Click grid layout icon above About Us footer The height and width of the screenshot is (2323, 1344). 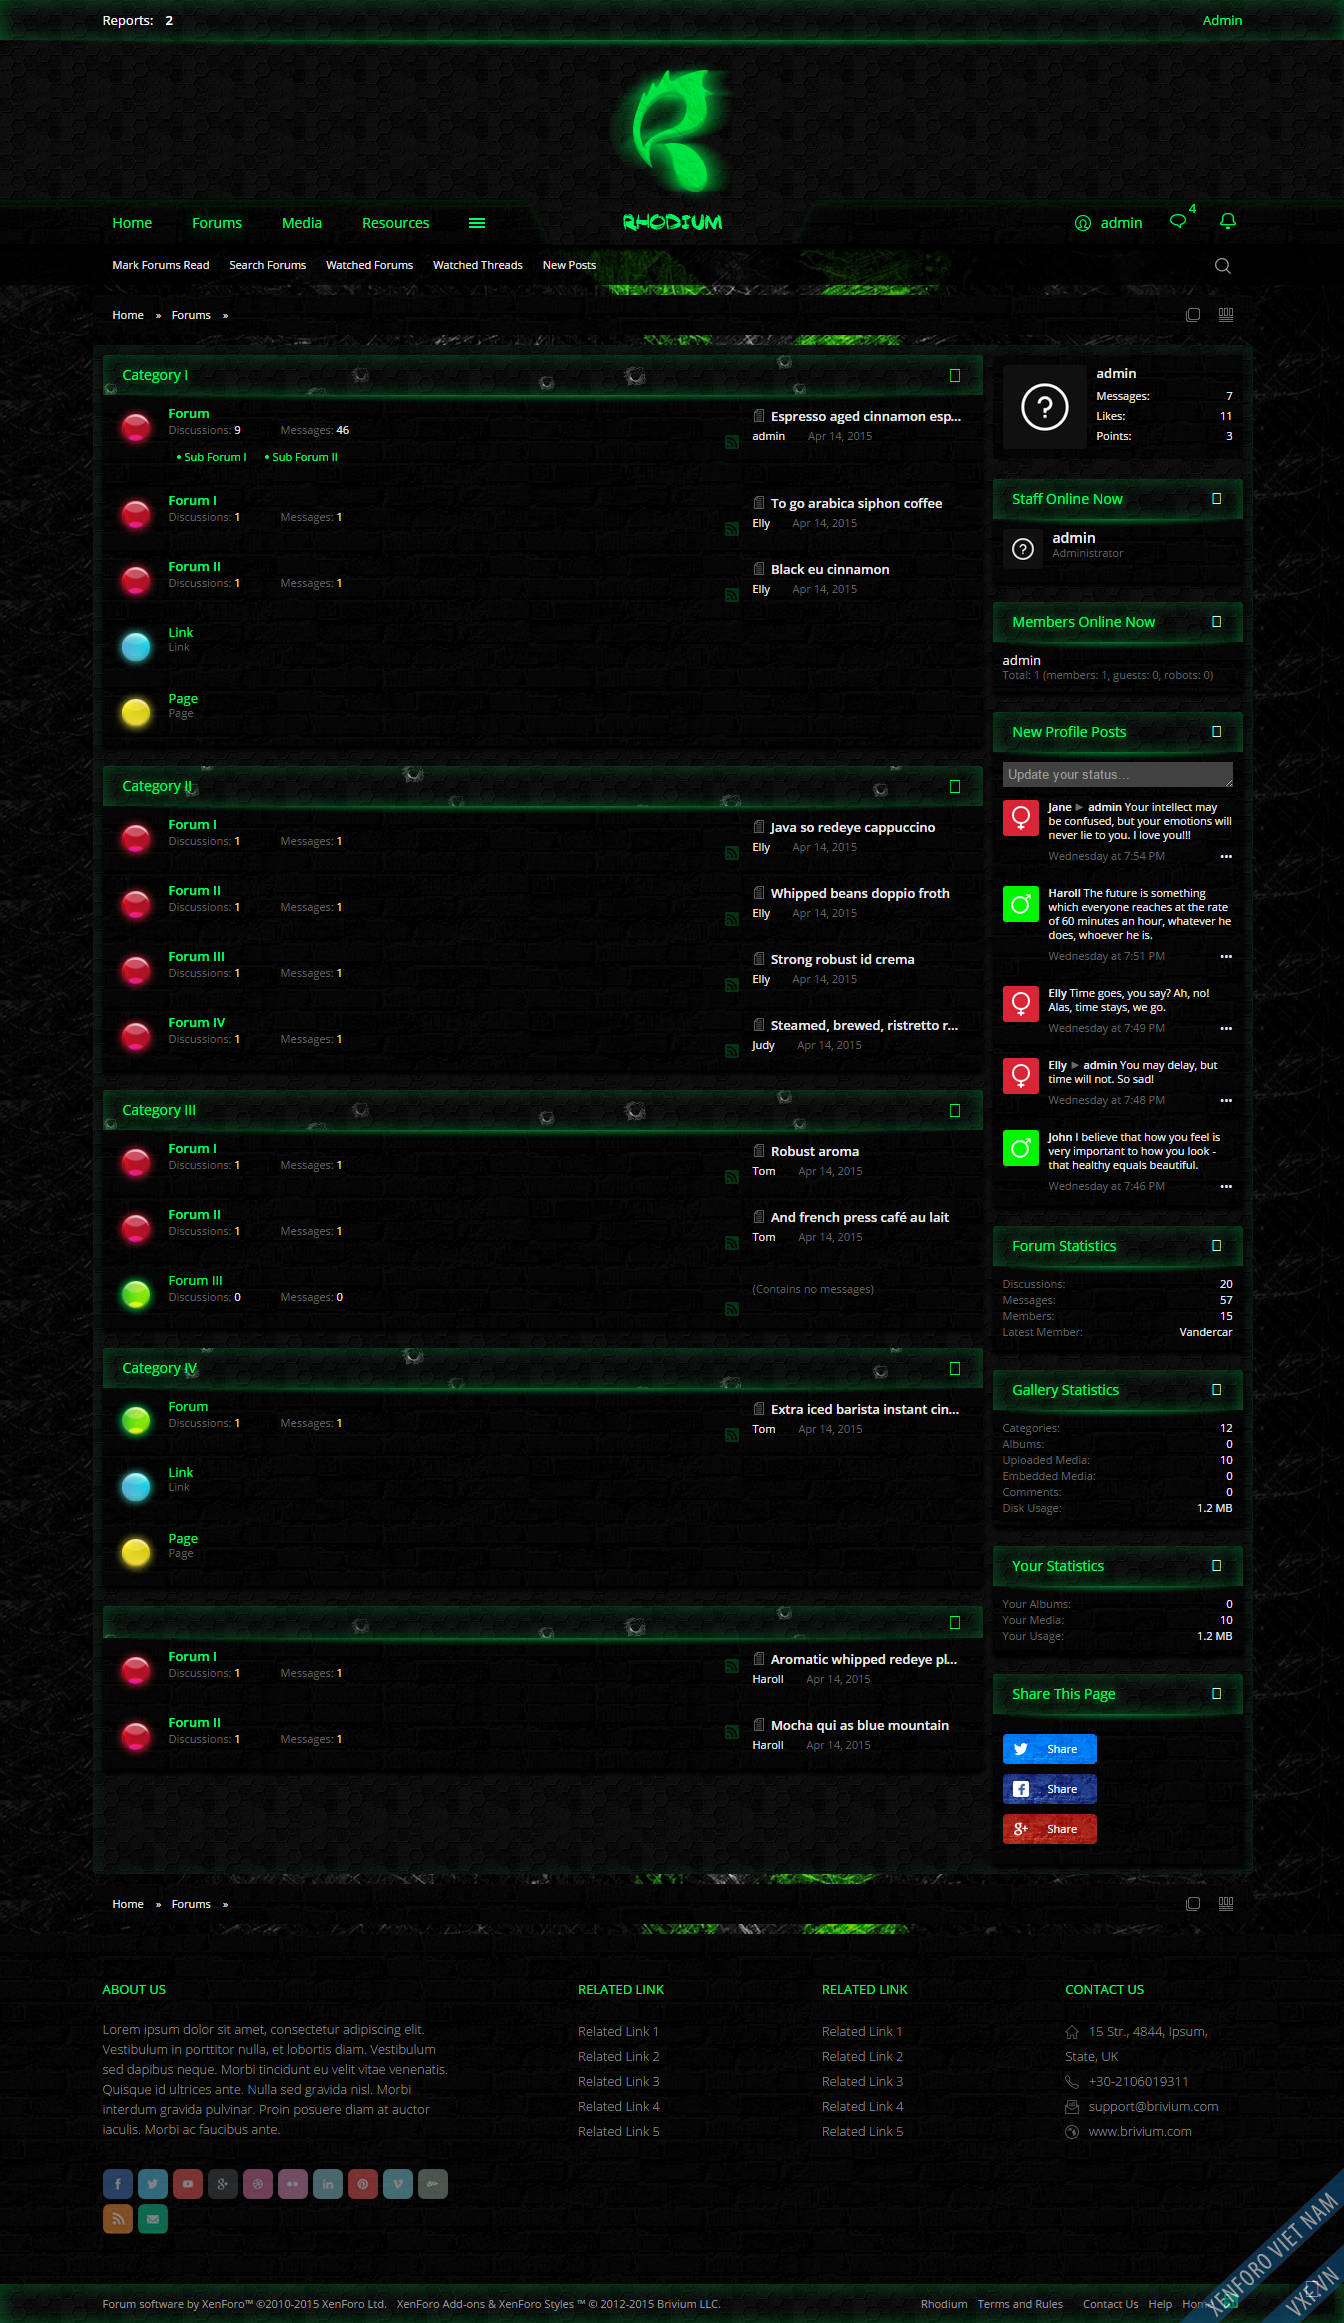point(1226,1904)
